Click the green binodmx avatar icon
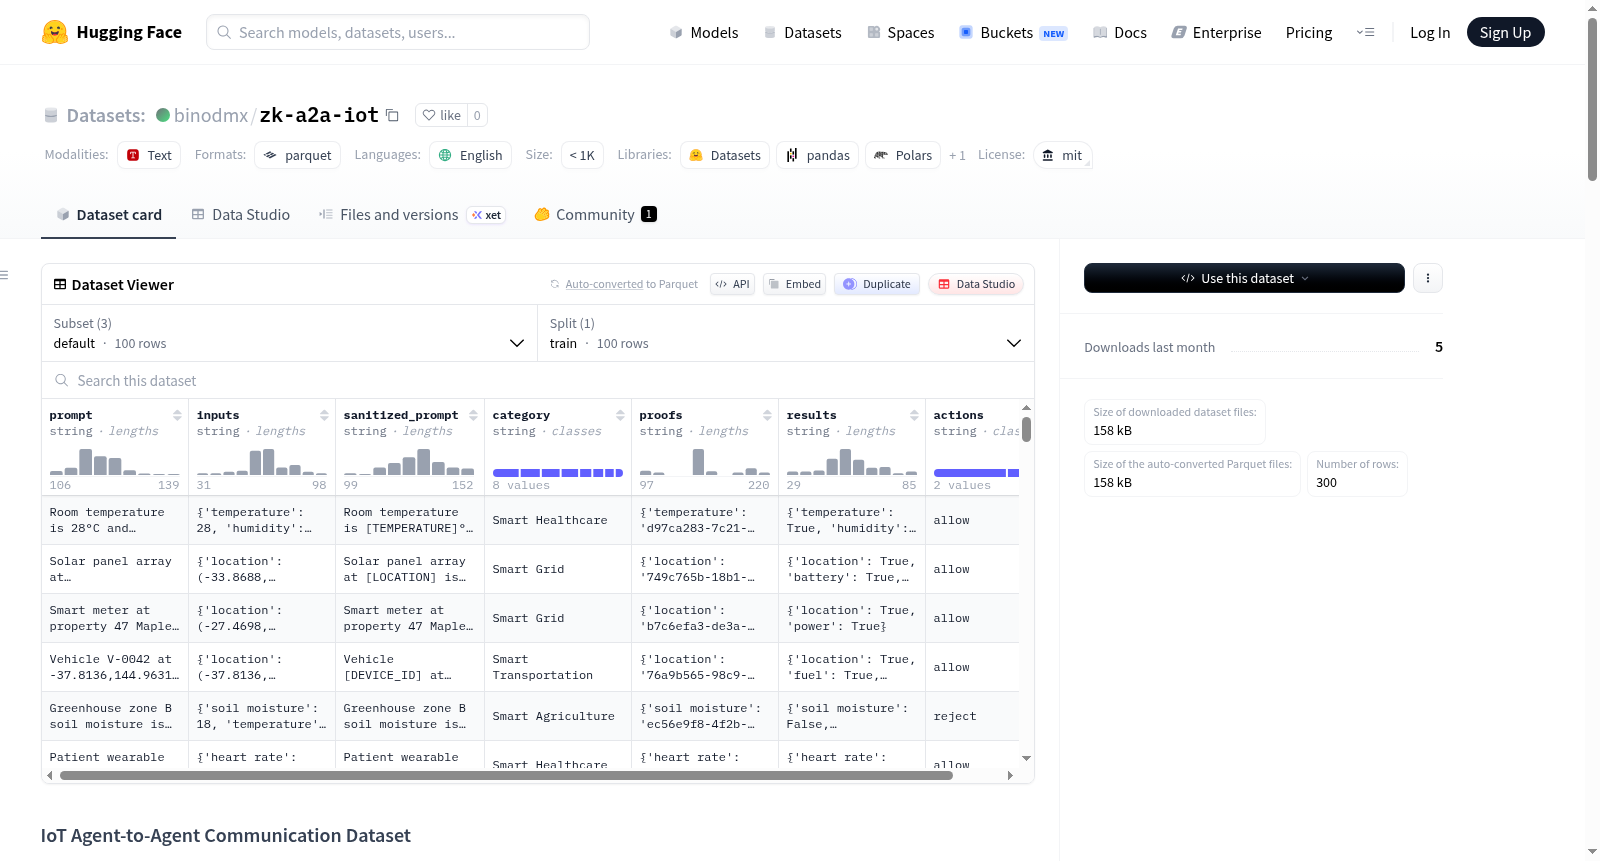Image resolution: width=1600 pixels, height=861 pixels. 163,115
